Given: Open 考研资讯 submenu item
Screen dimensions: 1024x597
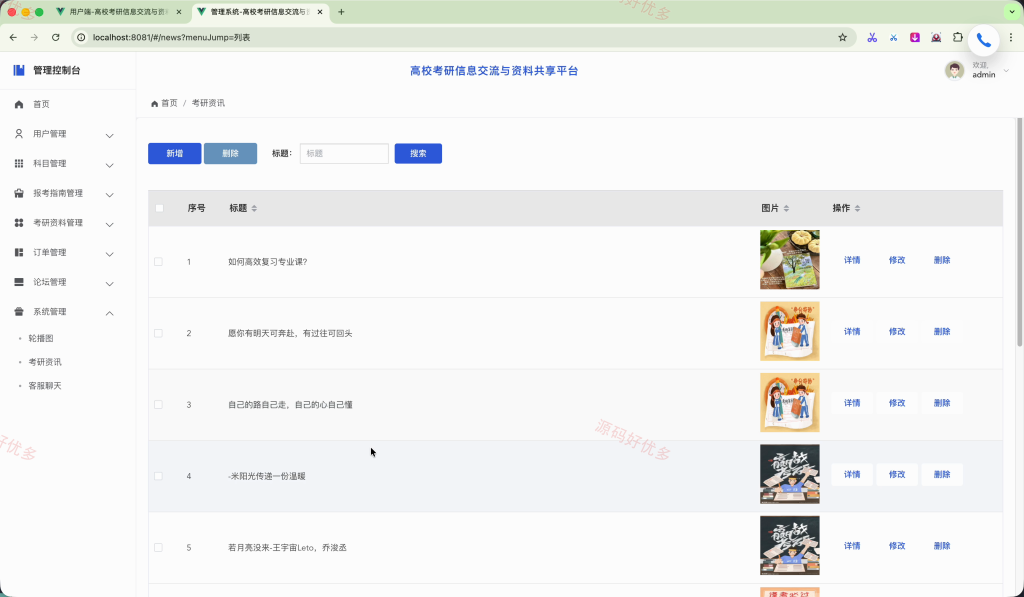Looking at the screenshot, I should click(x=45, y=362).
